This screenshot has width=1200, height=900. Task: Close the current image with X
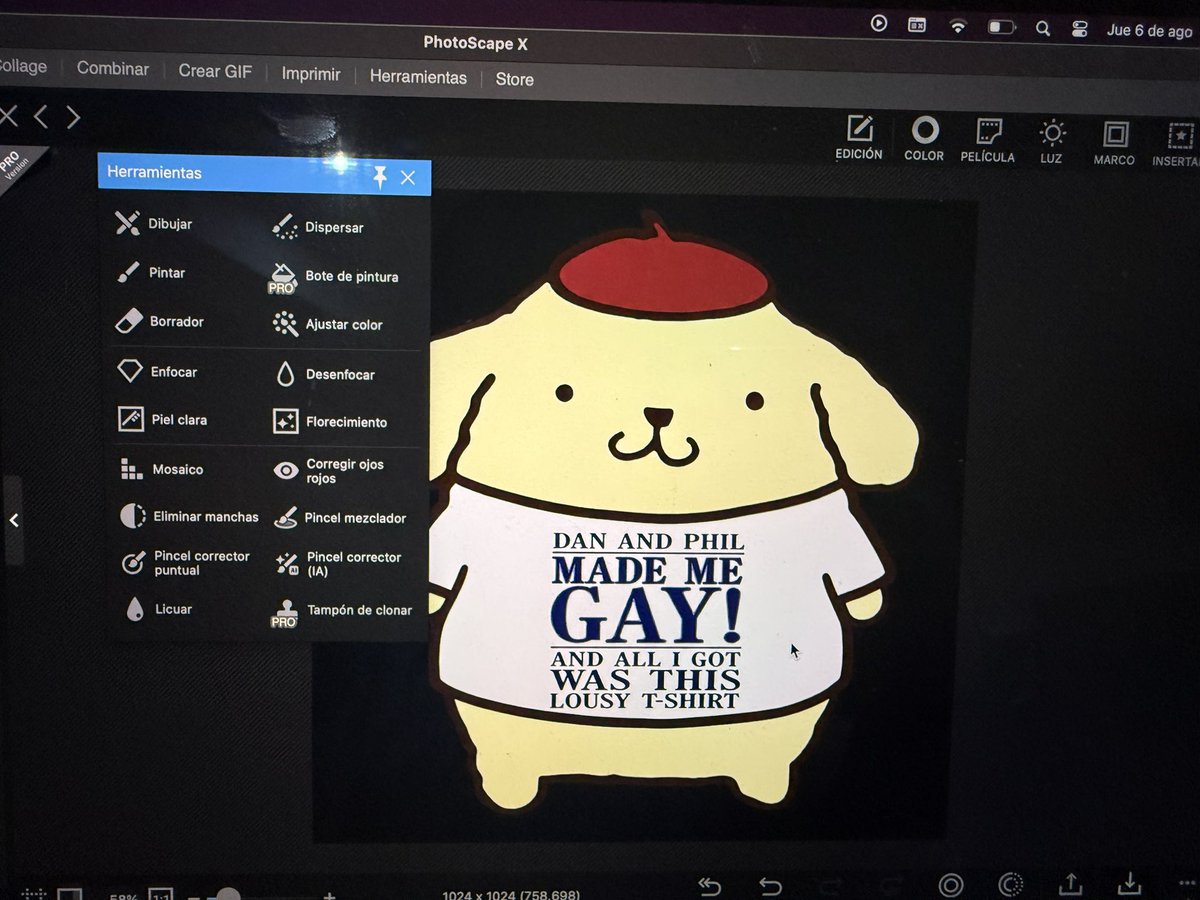pyautogui.click(x=8, y=116)
